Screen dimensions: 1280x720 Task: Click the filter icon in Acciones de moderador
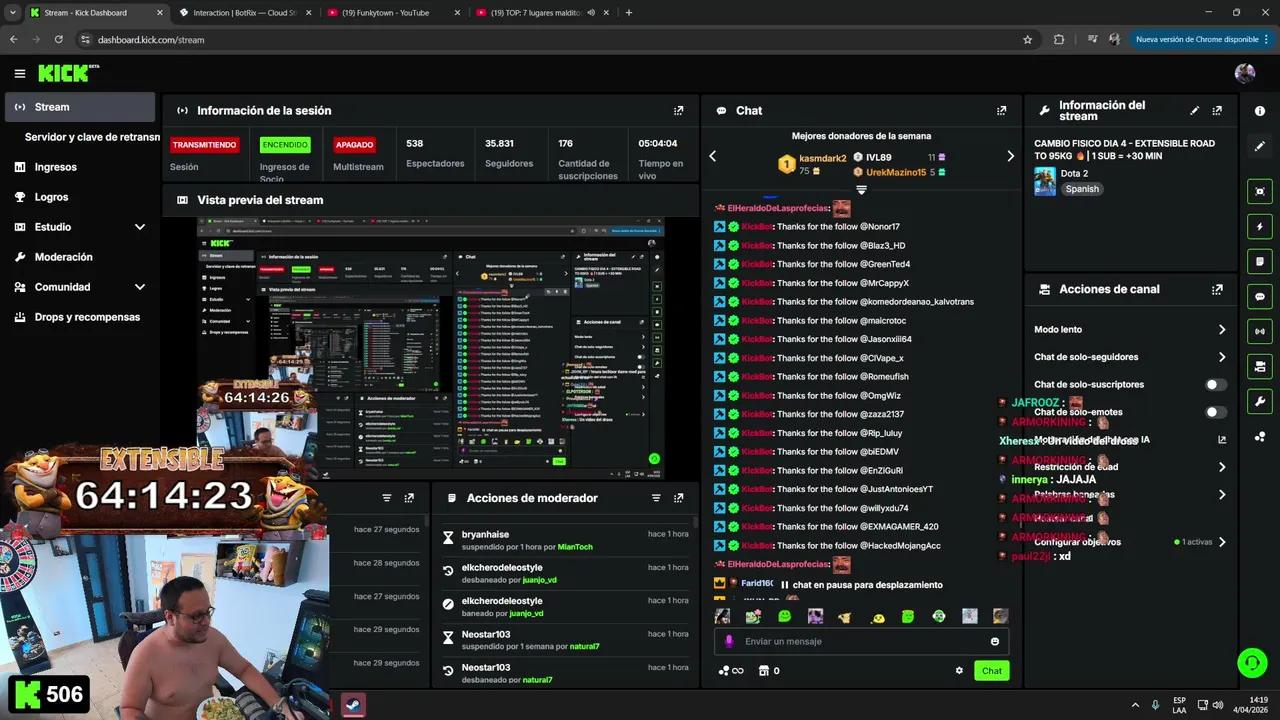click(656, 497)
